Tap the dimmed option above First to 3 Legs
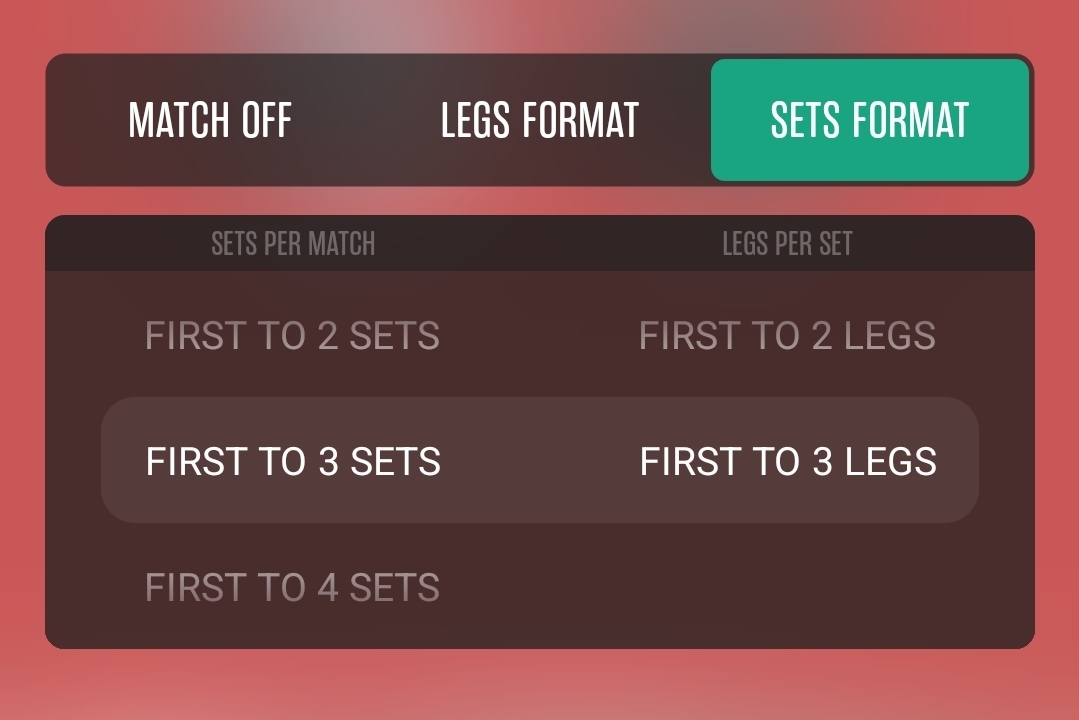This screenshot has height=720, width=1079. (787, 336)
